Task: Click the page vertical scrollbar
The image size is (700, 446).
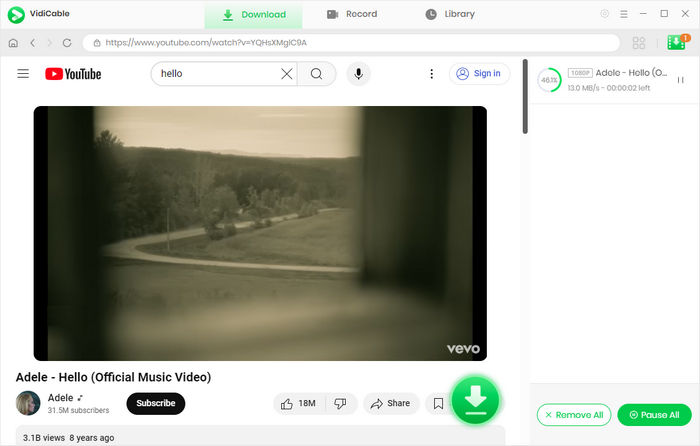Action: pyautogui.click(x=525, y=96)
